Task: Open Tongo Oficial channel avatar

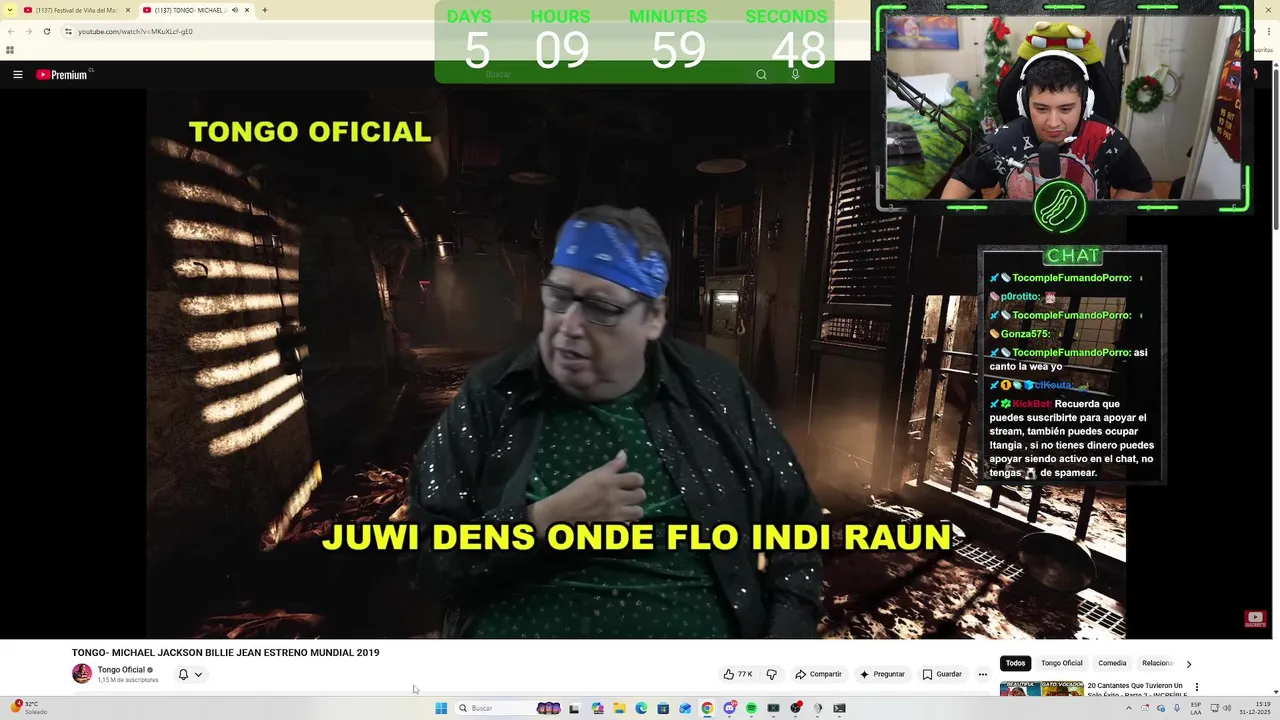Action: [82, 674]
